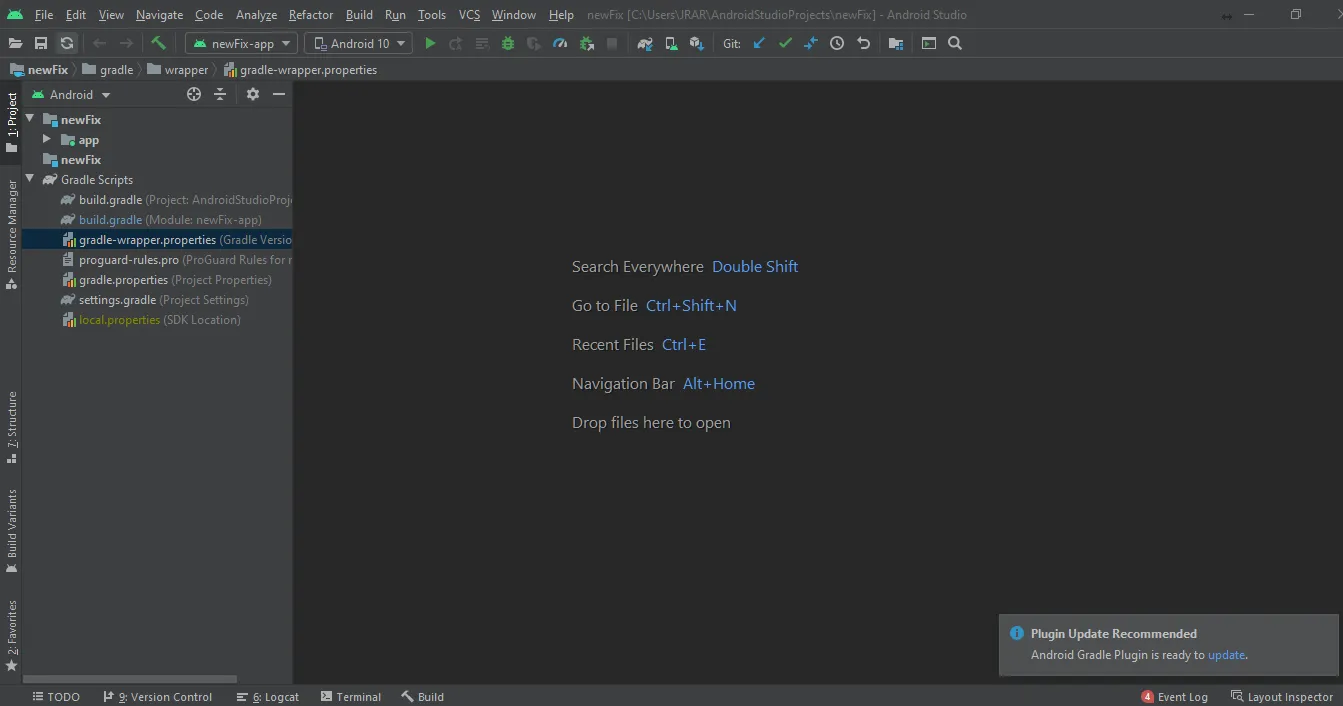
Task: Click the Search Everywhere magnifier icon
Action: [x=955, y=43]
